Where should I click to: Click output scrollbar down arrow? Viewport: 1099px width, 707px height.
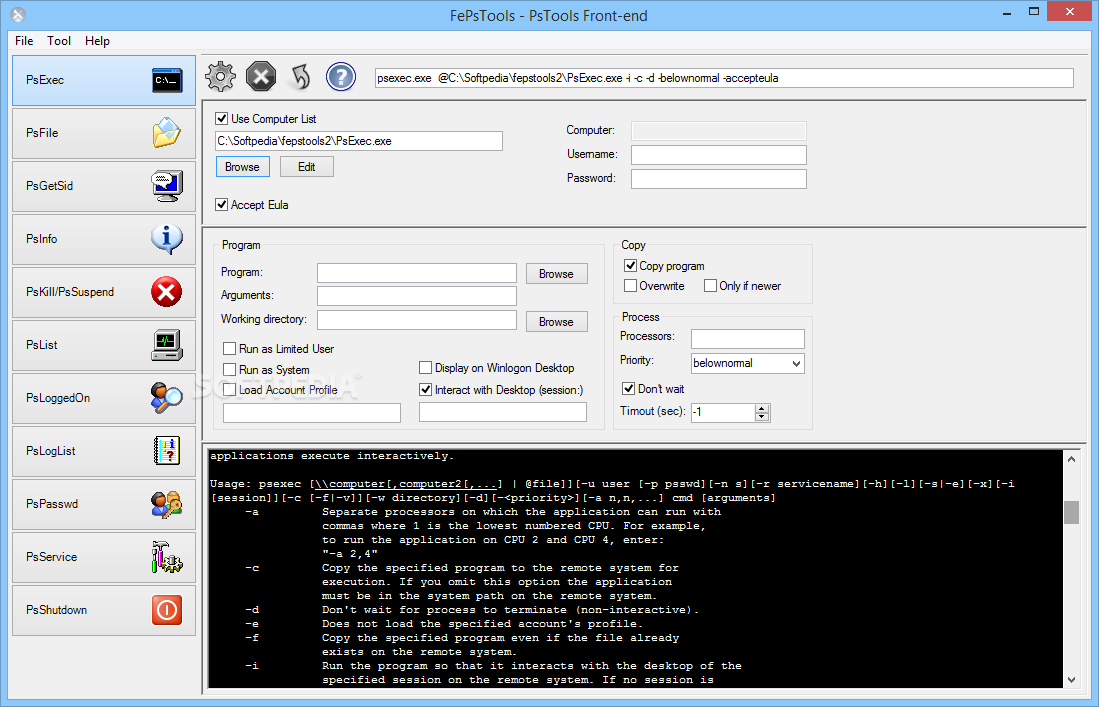1071,680
